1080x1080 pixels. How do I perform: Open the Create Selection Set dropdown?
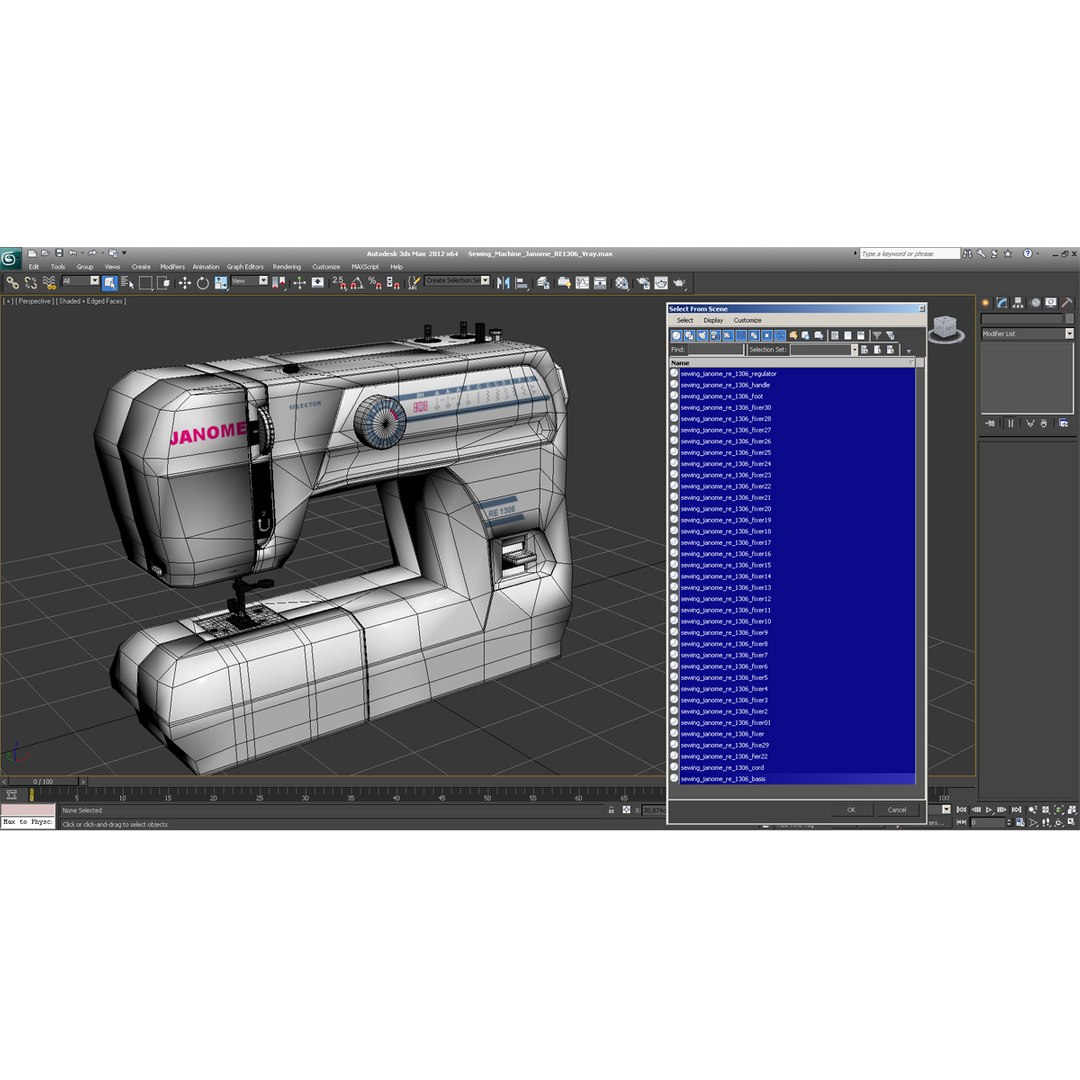457,280
